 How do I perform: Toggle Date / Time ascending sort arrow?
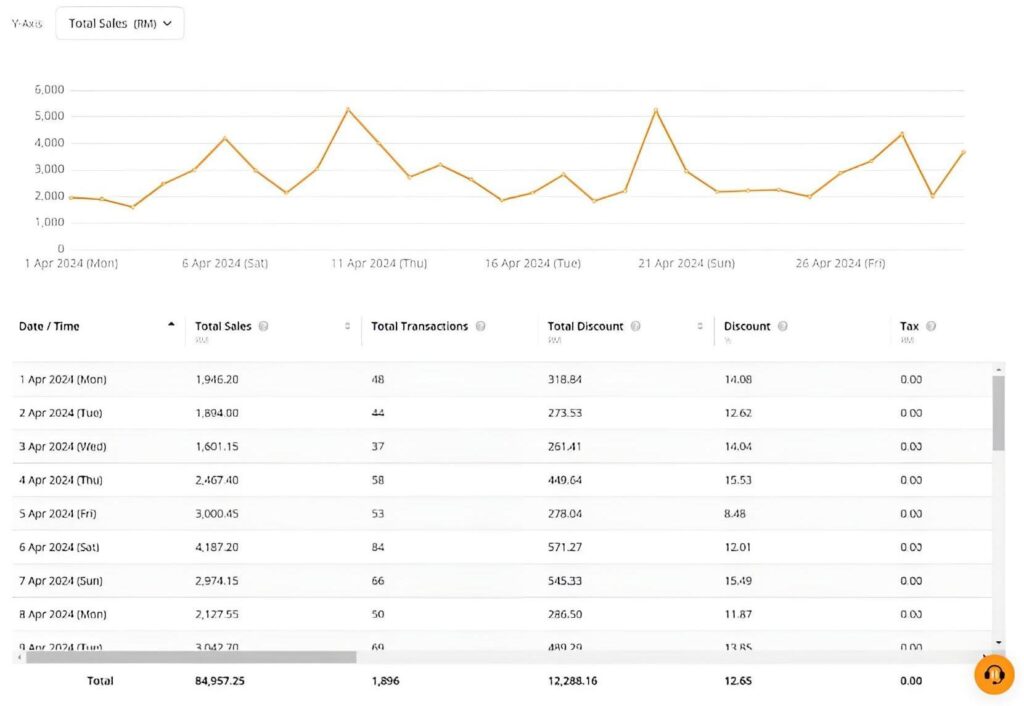point(170,322)
